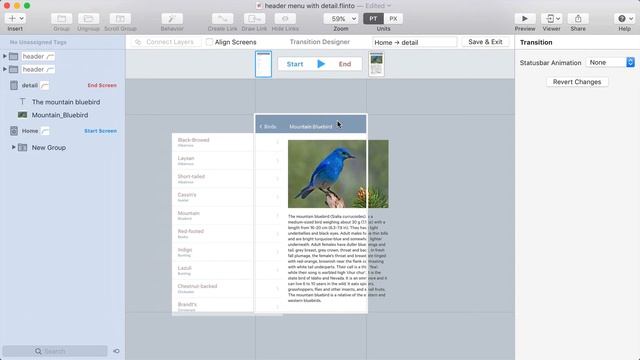Click the Share toolbar icon
This screenshot has width=640, height=360.
tap(578, 19)
